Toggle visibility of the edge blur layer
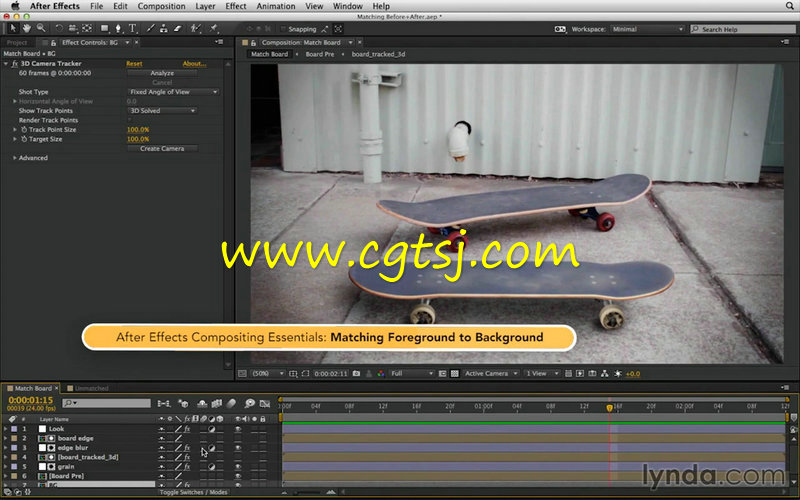The height and width of the screenshot is (500, 800). (238, 448)
